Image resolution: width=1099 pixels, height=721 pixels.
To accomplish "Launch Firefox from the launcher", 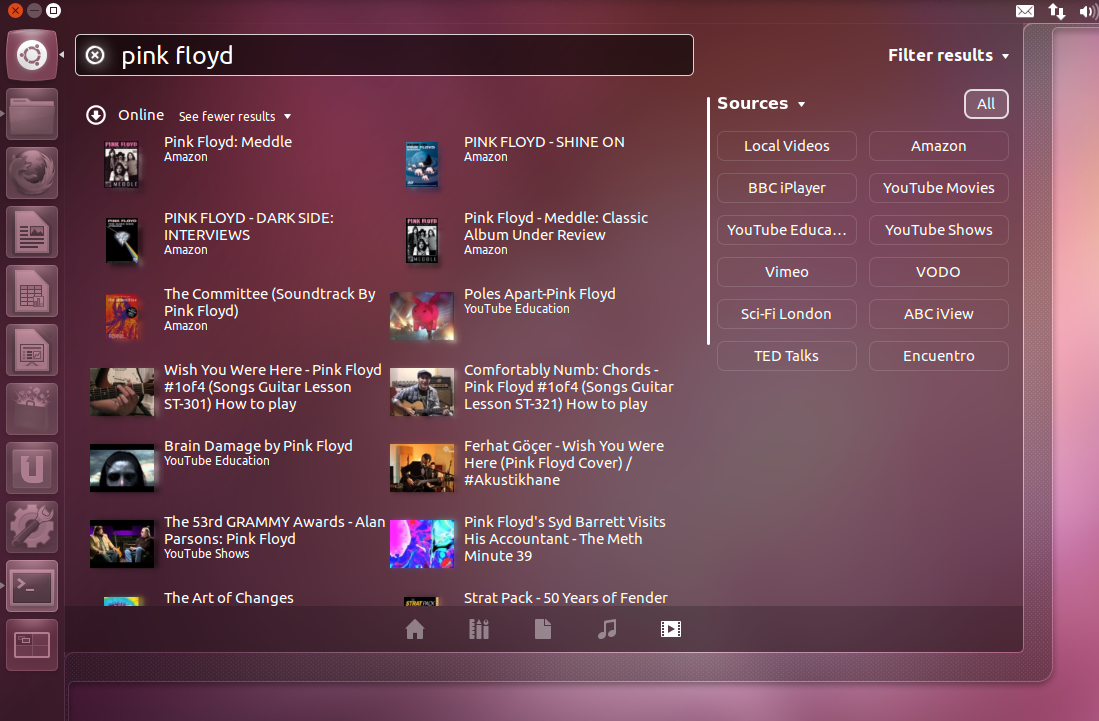I will tap(32, 173).
